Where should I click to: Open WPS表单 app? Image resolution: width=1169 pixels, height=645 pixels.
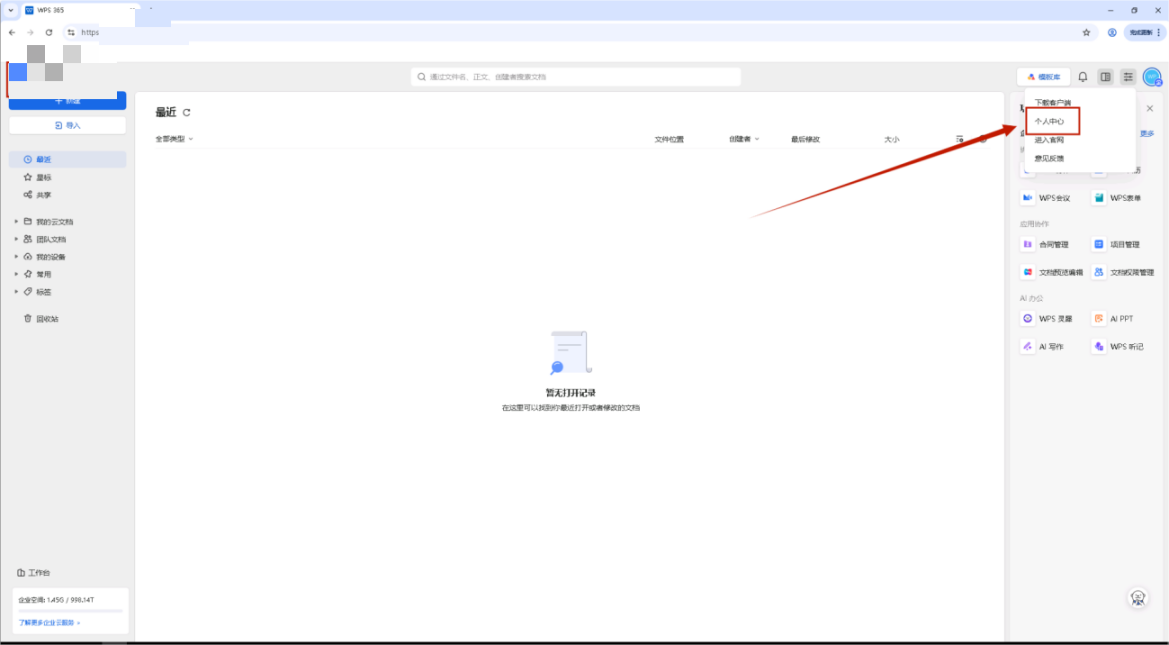pos(1118,198)
